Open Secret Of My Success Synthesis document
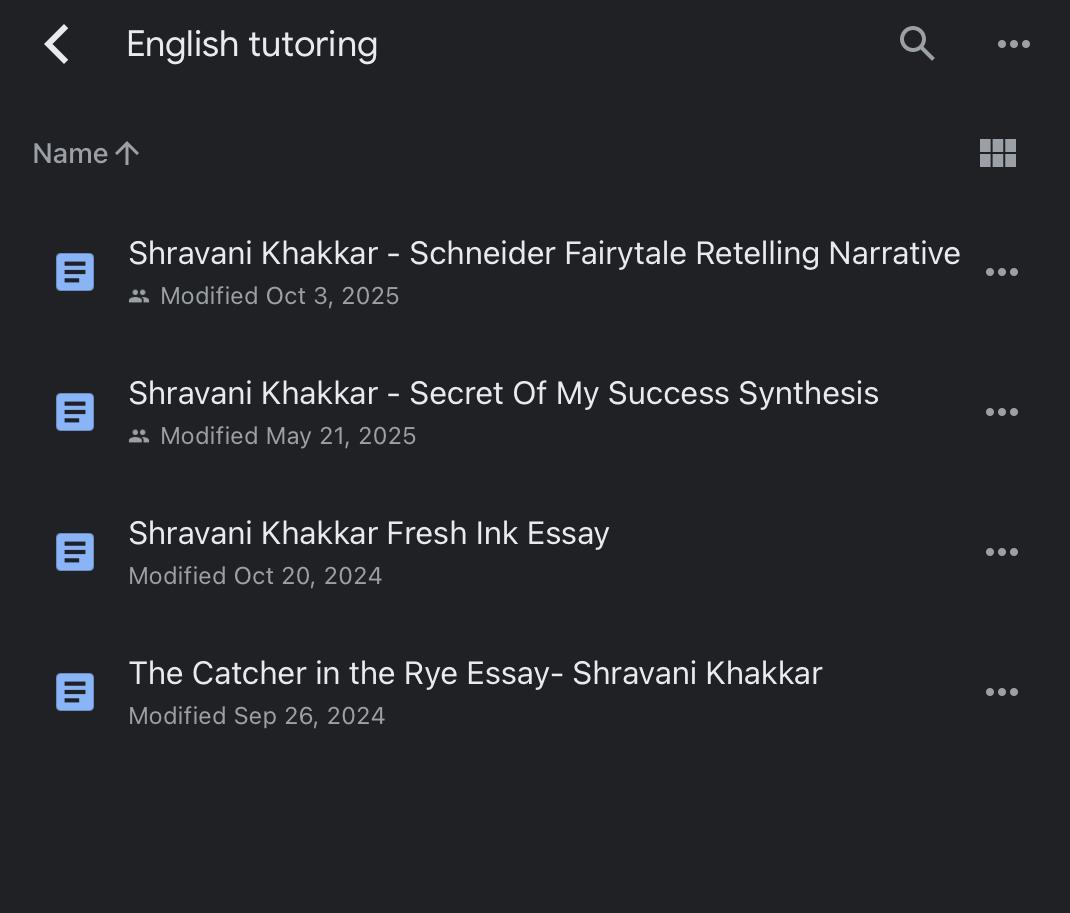This screenshot has width=1070, height=913. click(x=503, y=394)
